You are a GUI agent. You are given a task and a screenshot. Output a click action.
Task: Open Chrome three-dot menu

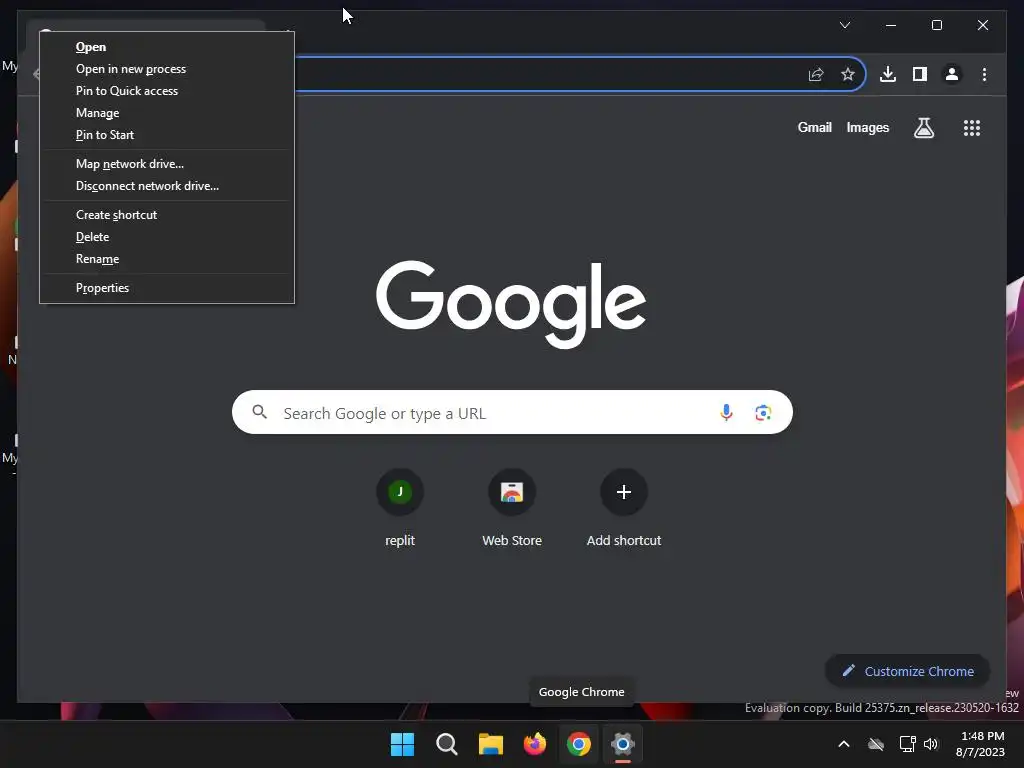[984, 74]
